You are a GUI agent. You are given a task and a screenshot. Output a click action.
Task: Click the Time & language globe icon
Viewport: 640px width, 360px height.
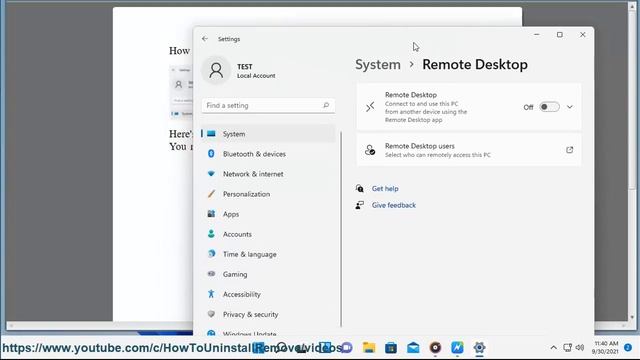click(211, 253)
